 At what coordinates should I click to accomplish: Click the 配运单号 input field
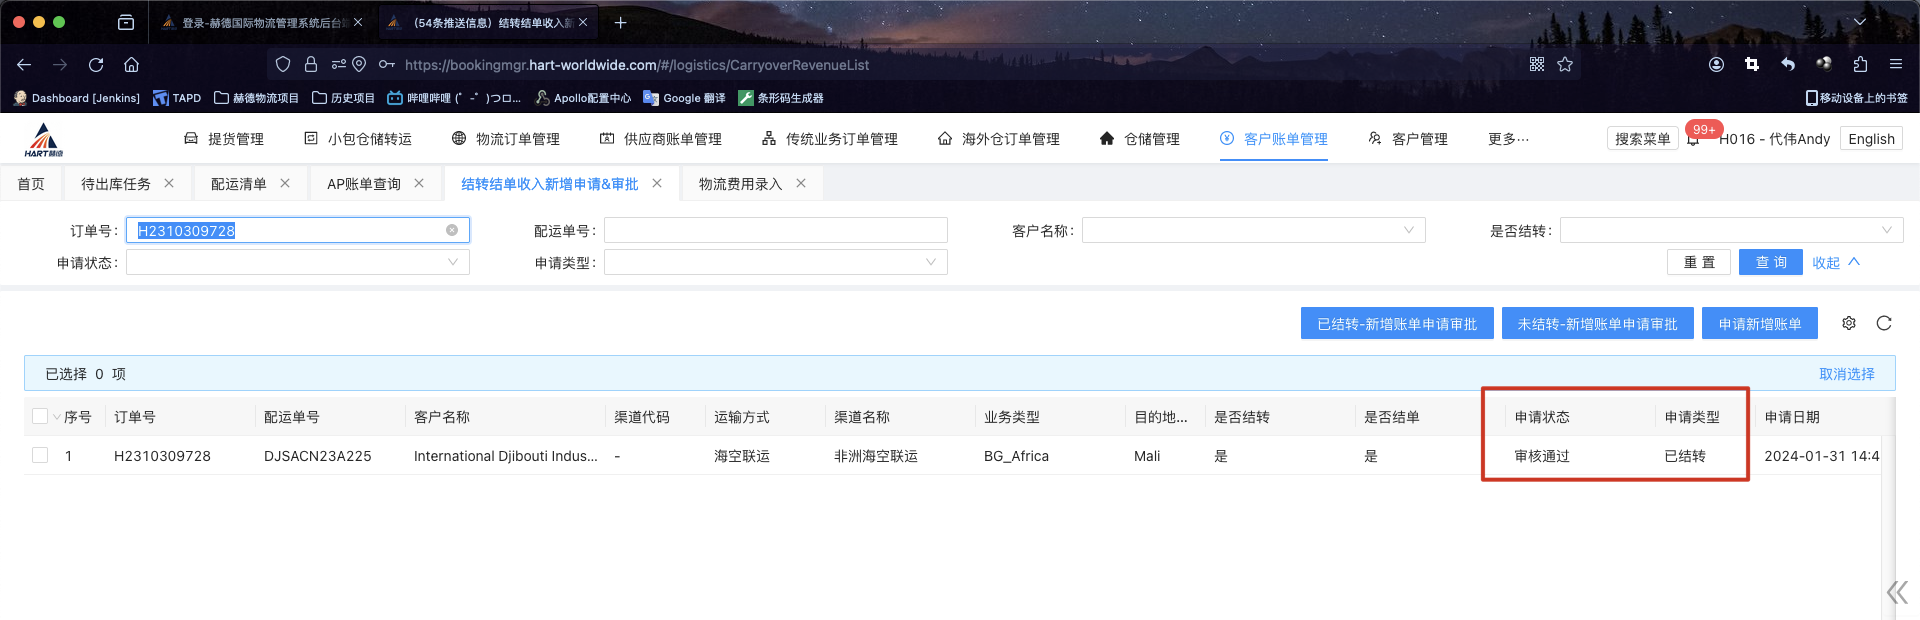click(775, 231)
